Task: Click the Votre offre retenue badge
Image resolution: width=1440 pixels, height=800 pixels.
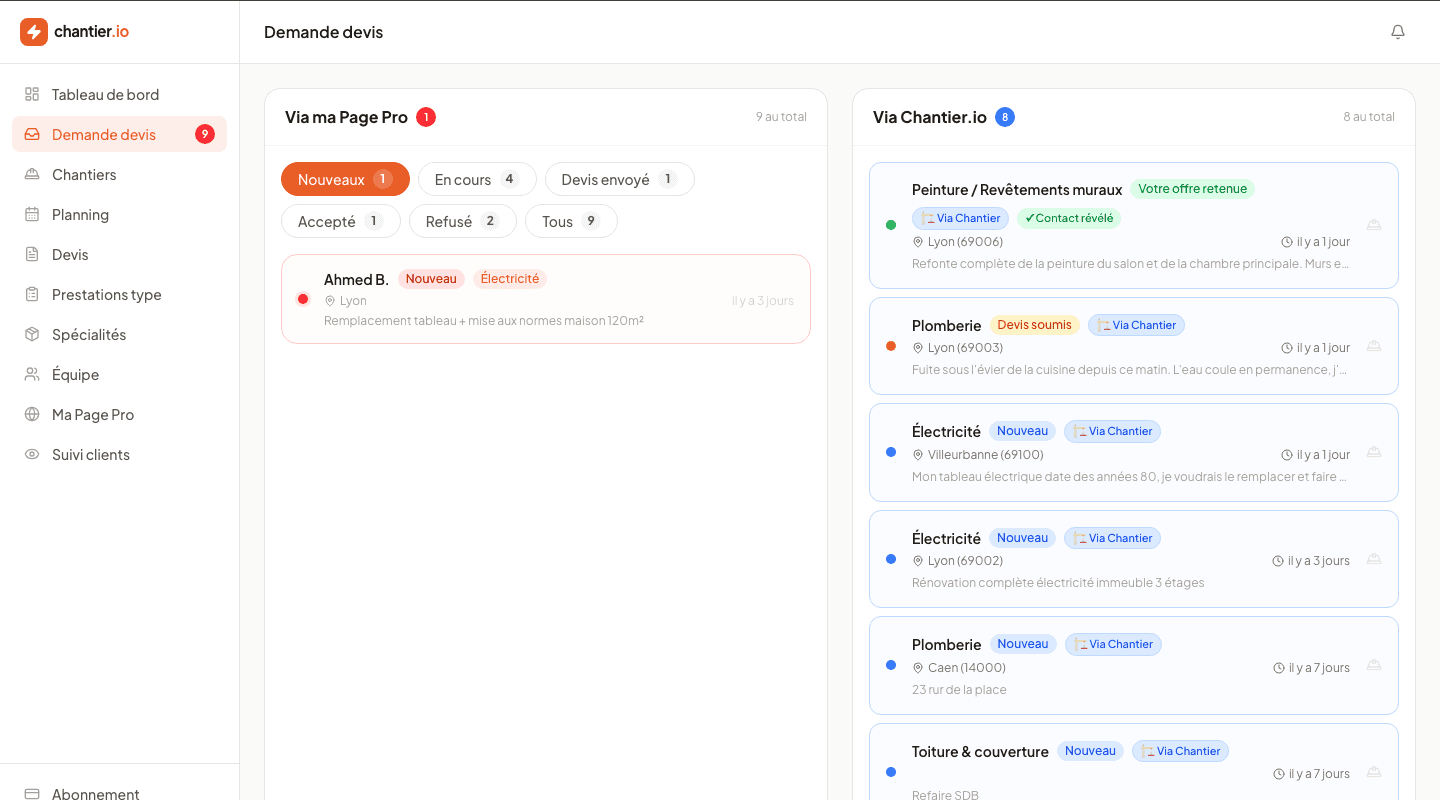Action: (x=1192, y=189)
